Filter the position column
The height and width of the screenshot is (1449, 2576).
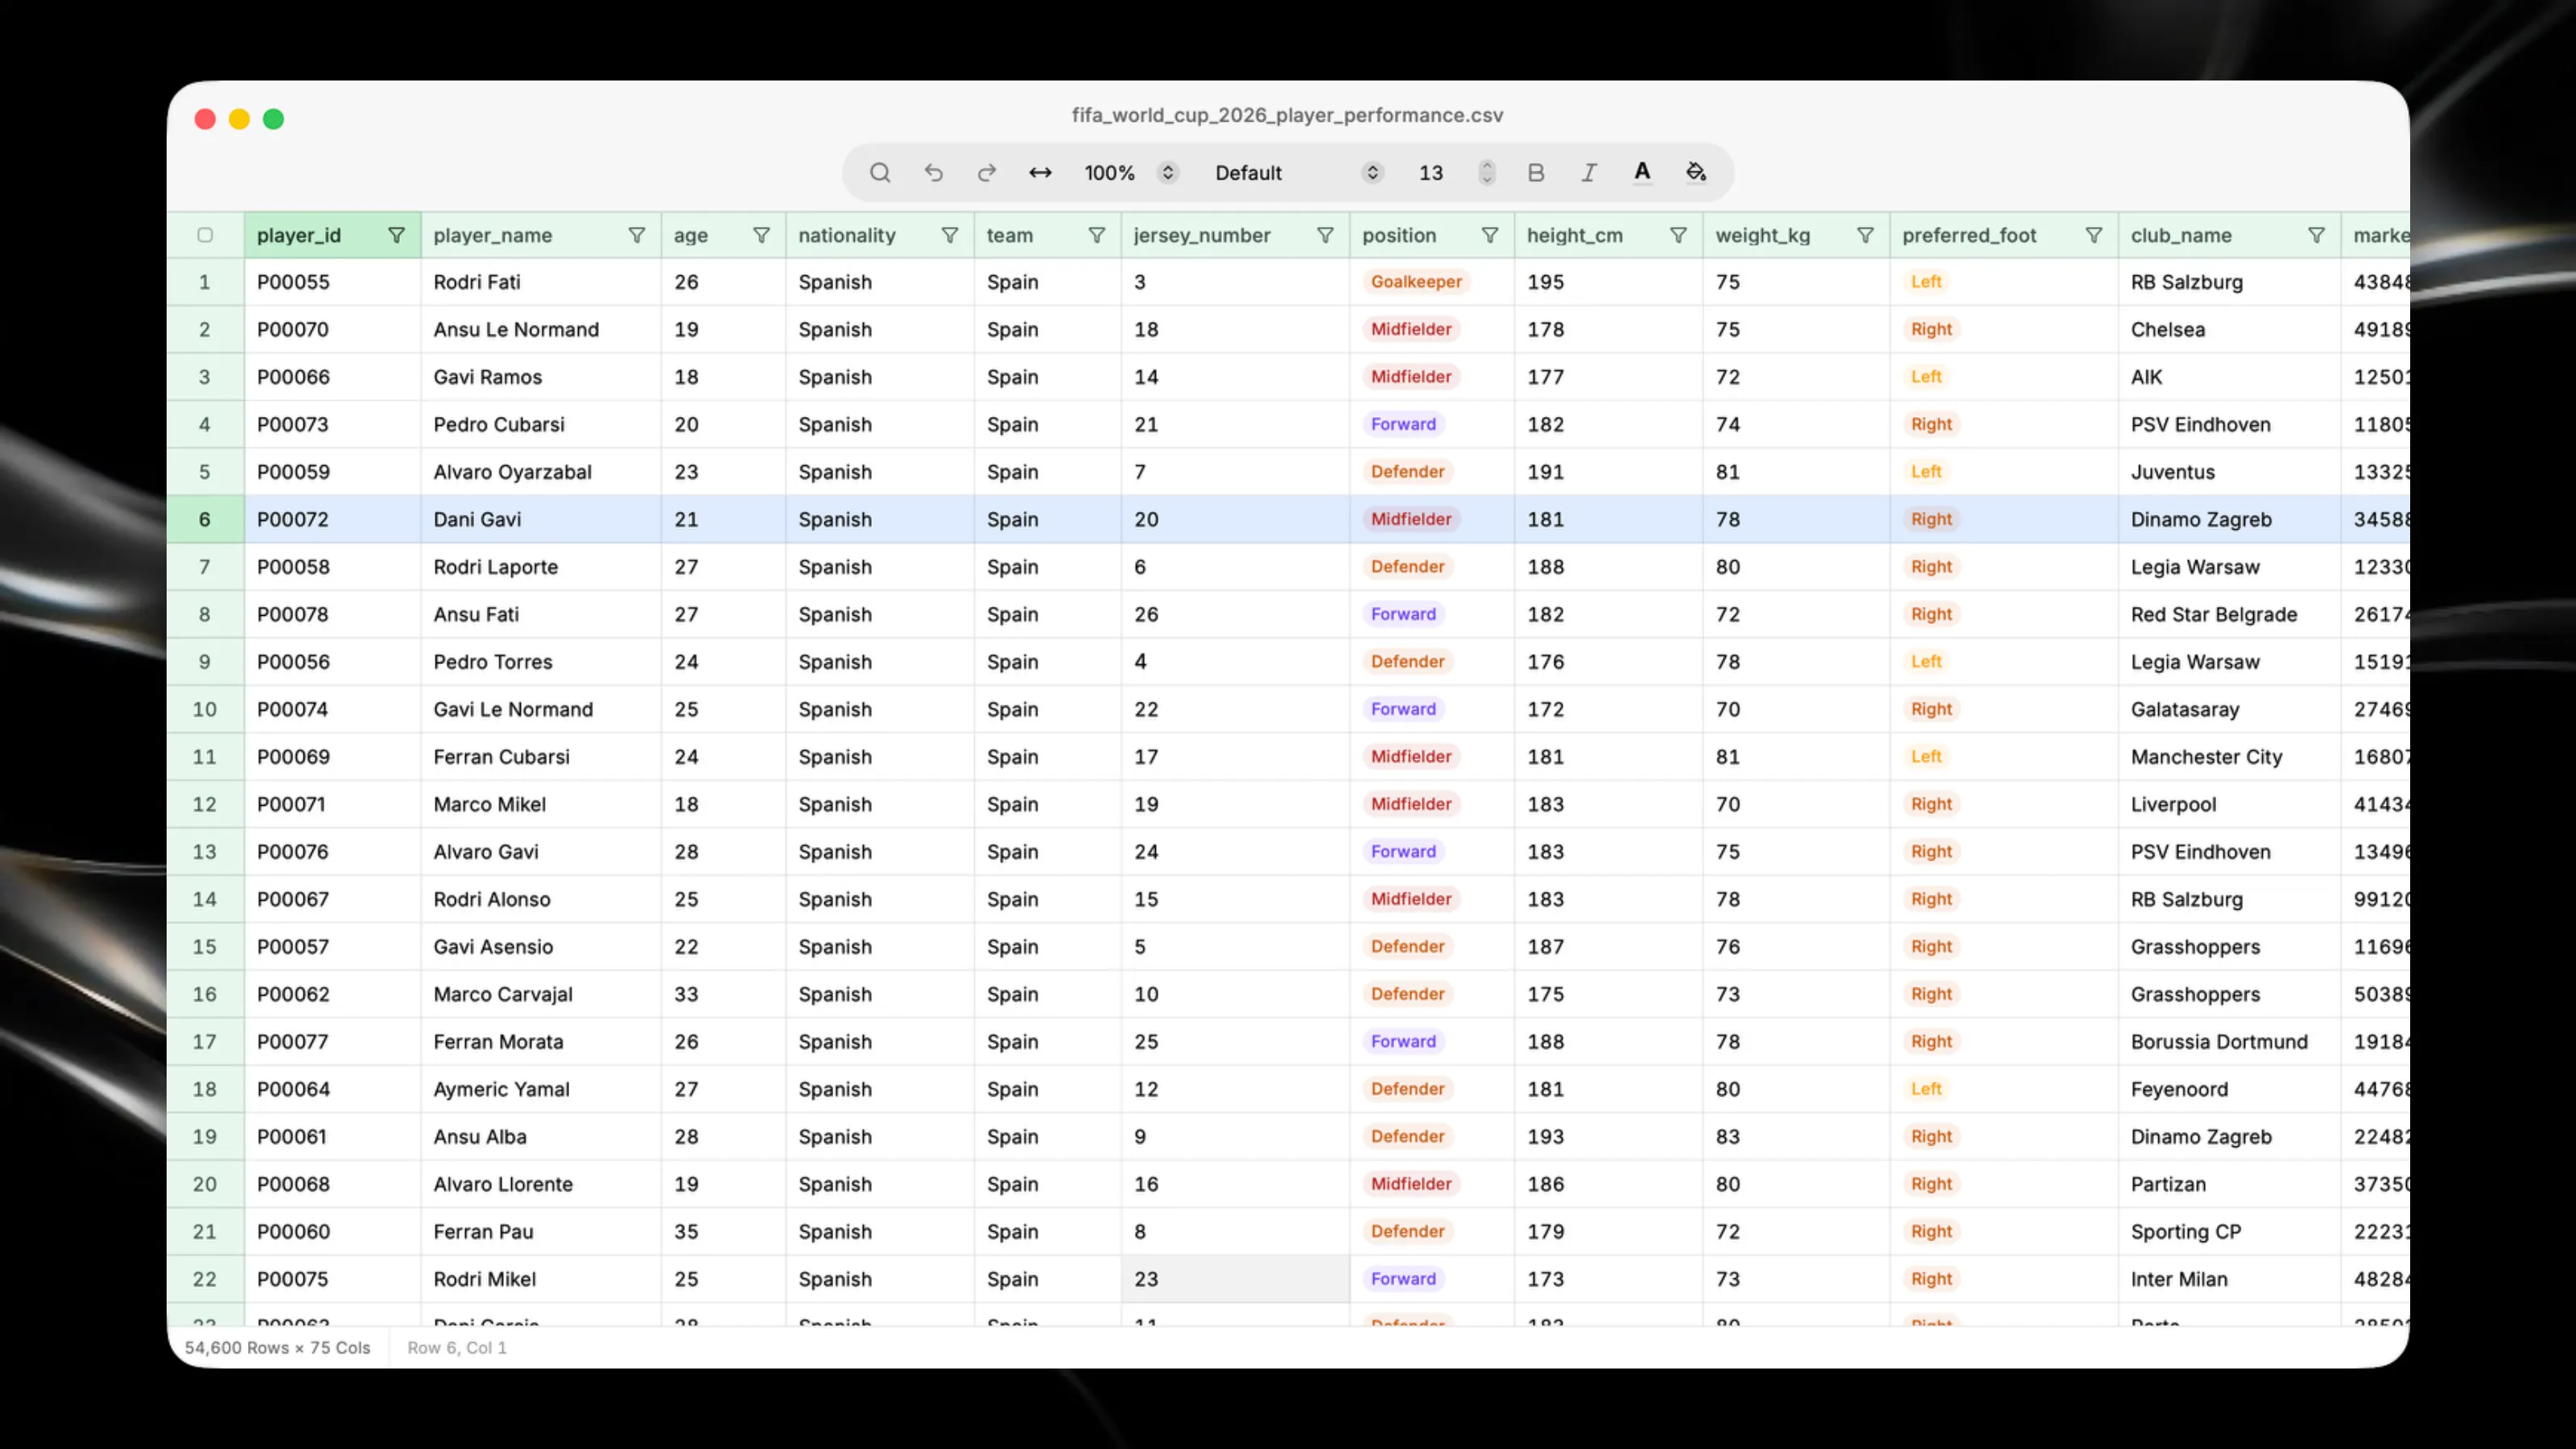(x=1490, y=236)
